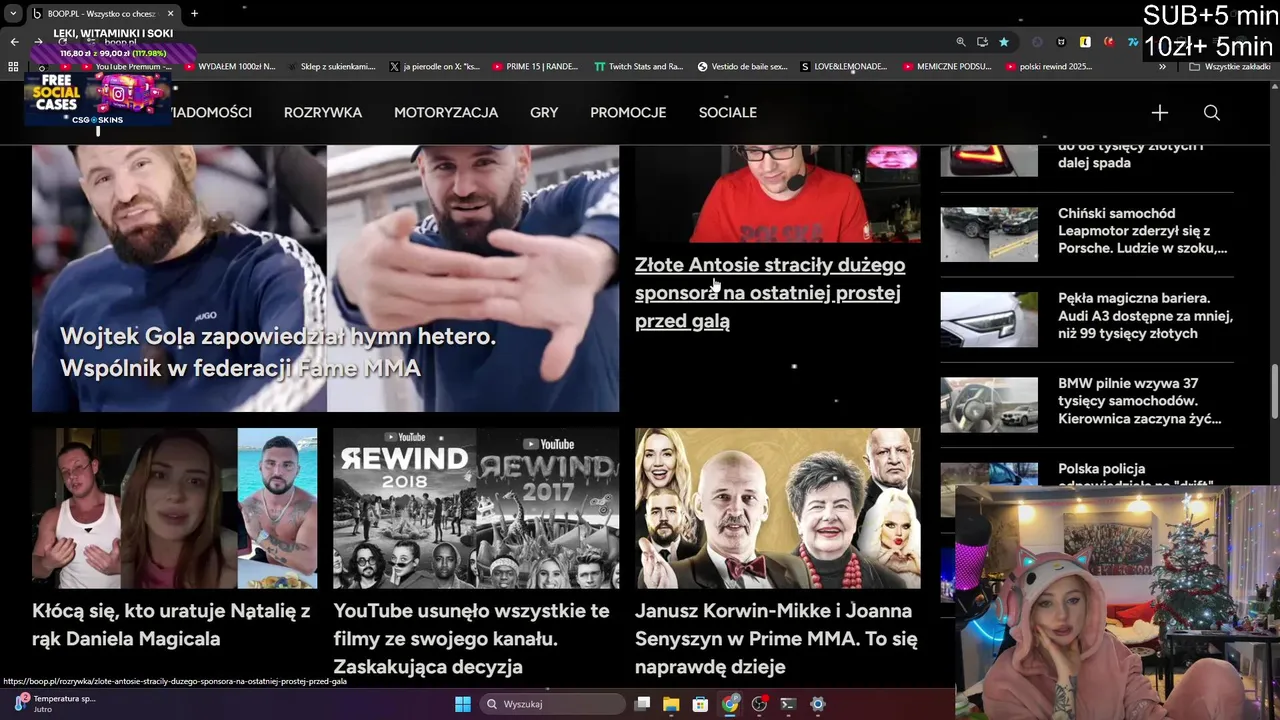Click the Wyszukaj taskbar search box

tap(553, 704)
